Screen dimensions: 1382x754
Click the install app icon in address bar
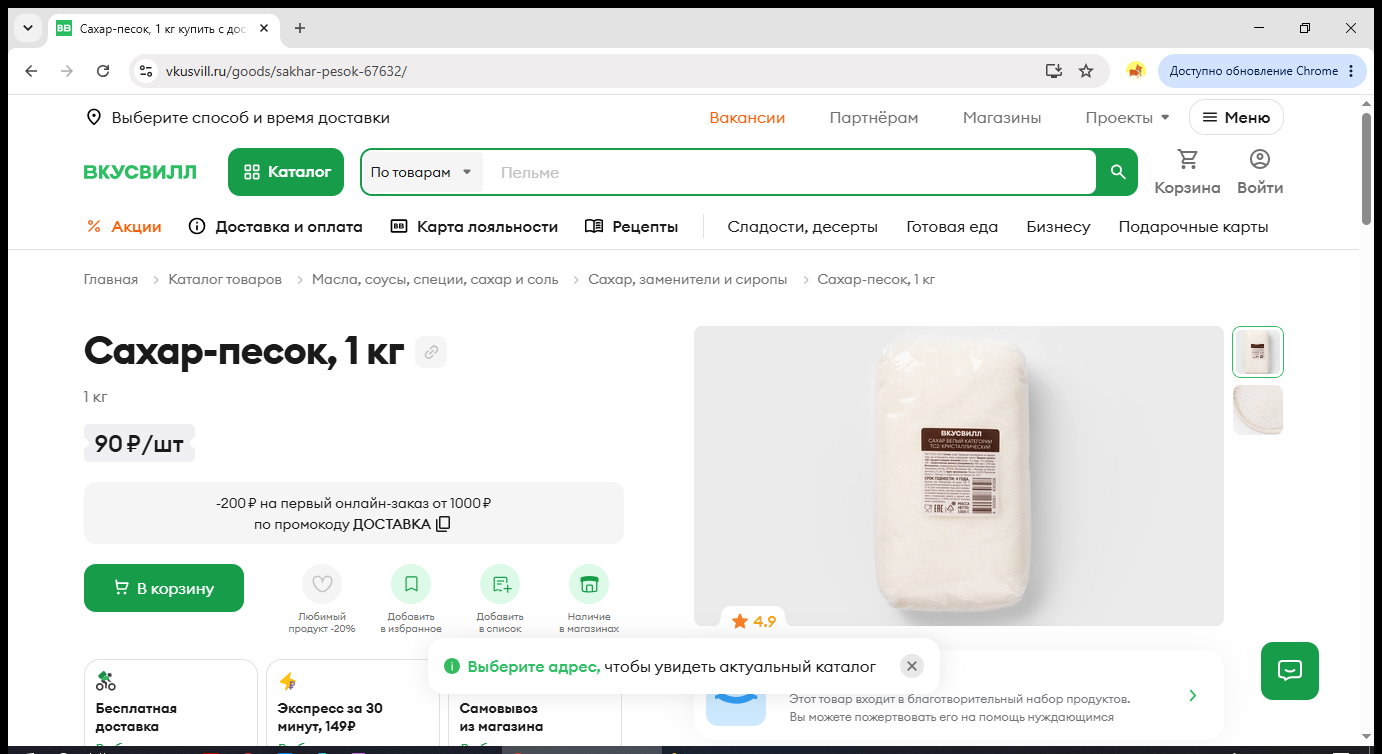coord(1053,71)
